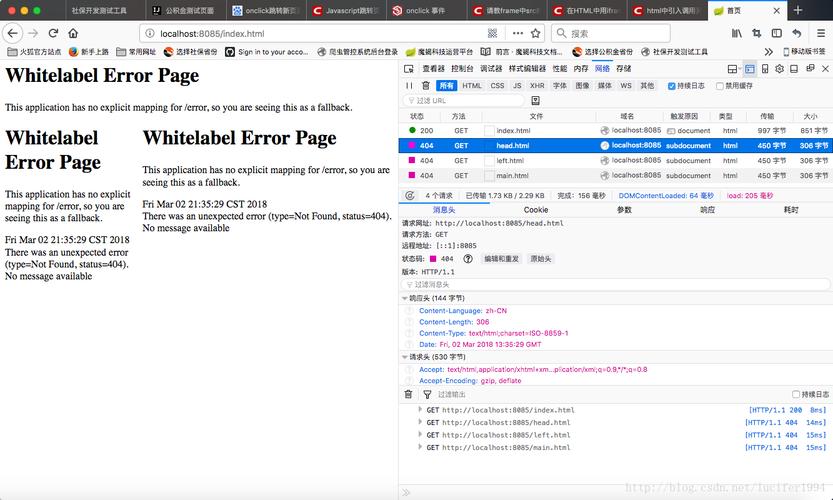Open page actions three-dot menu
This screenshot has width=833, height=500.
tap(517, 33)
